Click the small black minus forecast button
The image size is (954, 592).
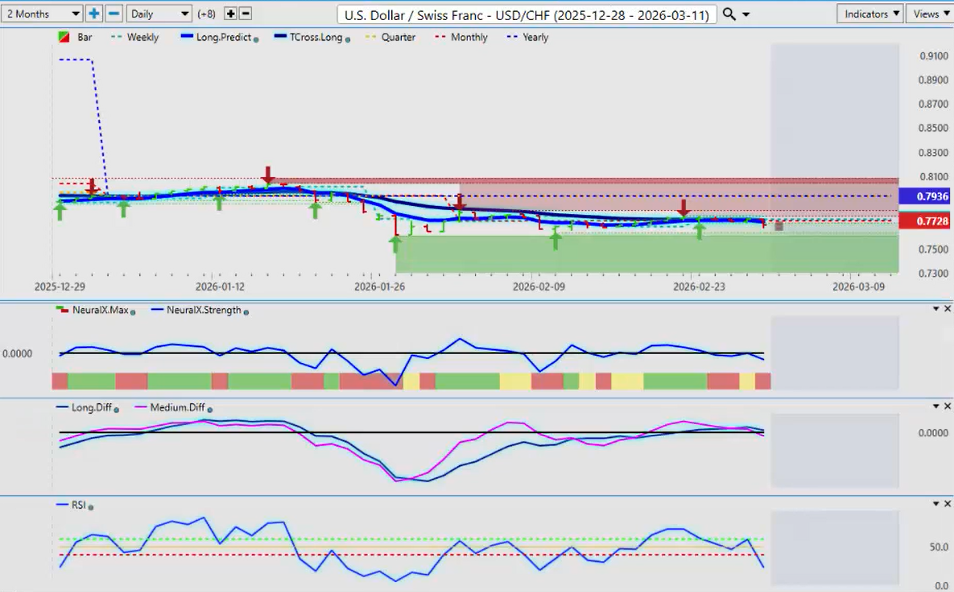point(246,14)
